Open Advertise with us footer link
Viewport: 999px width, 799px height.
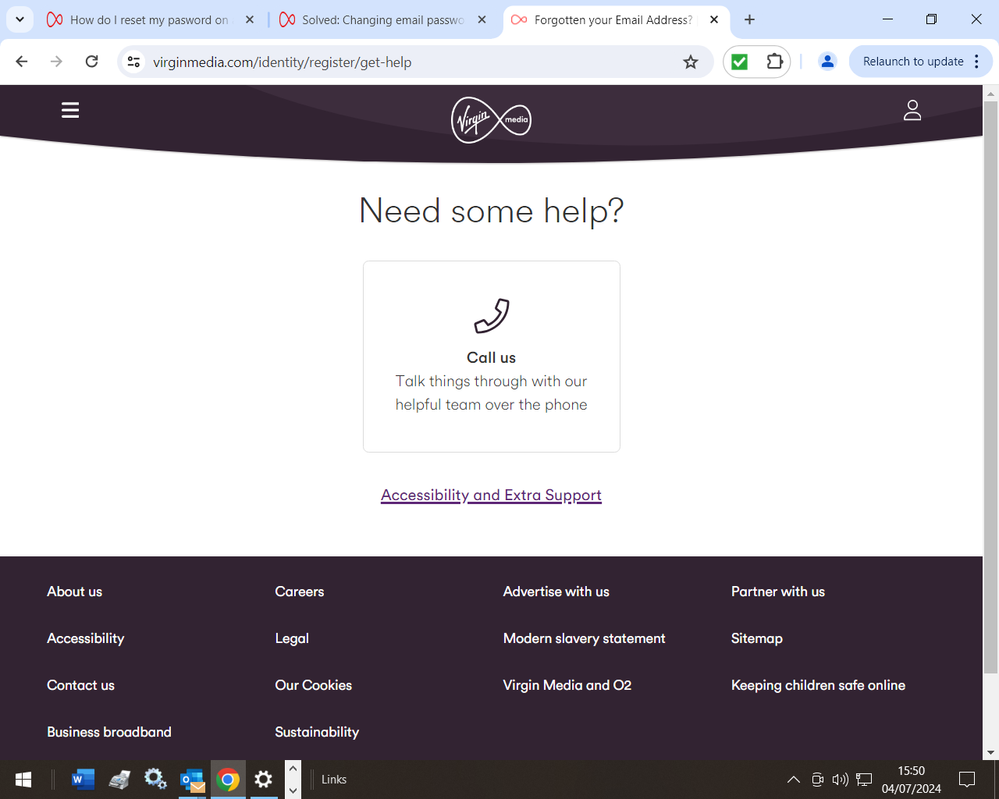pyautogui.click(x=556, y=592)
